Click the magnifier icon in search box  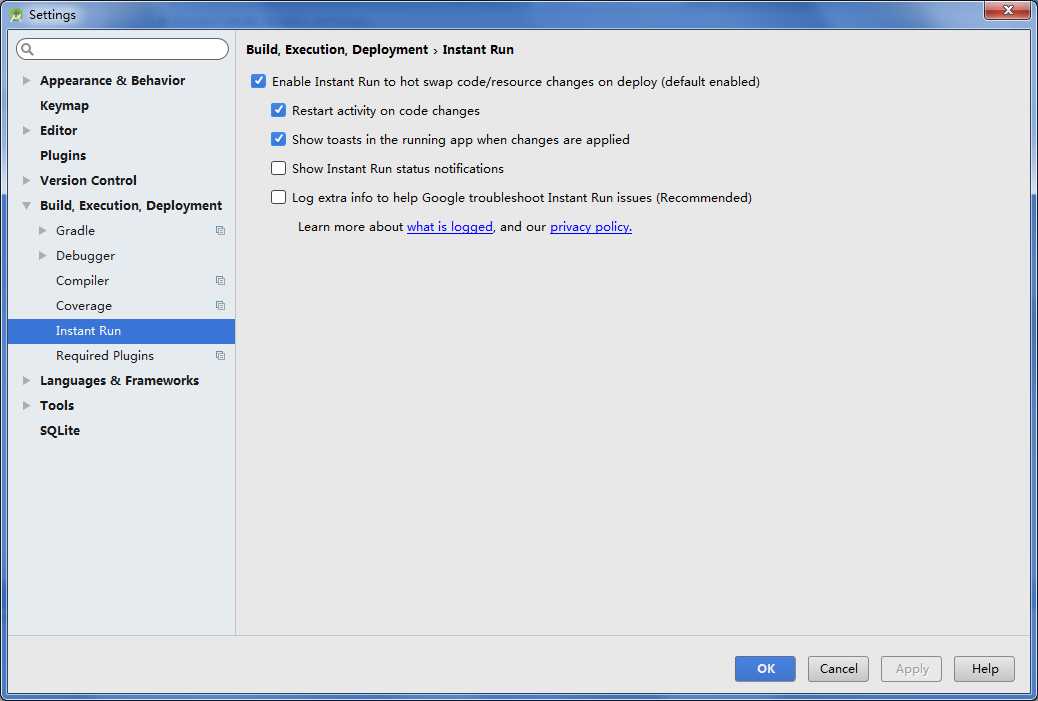(x=27, y=49)
